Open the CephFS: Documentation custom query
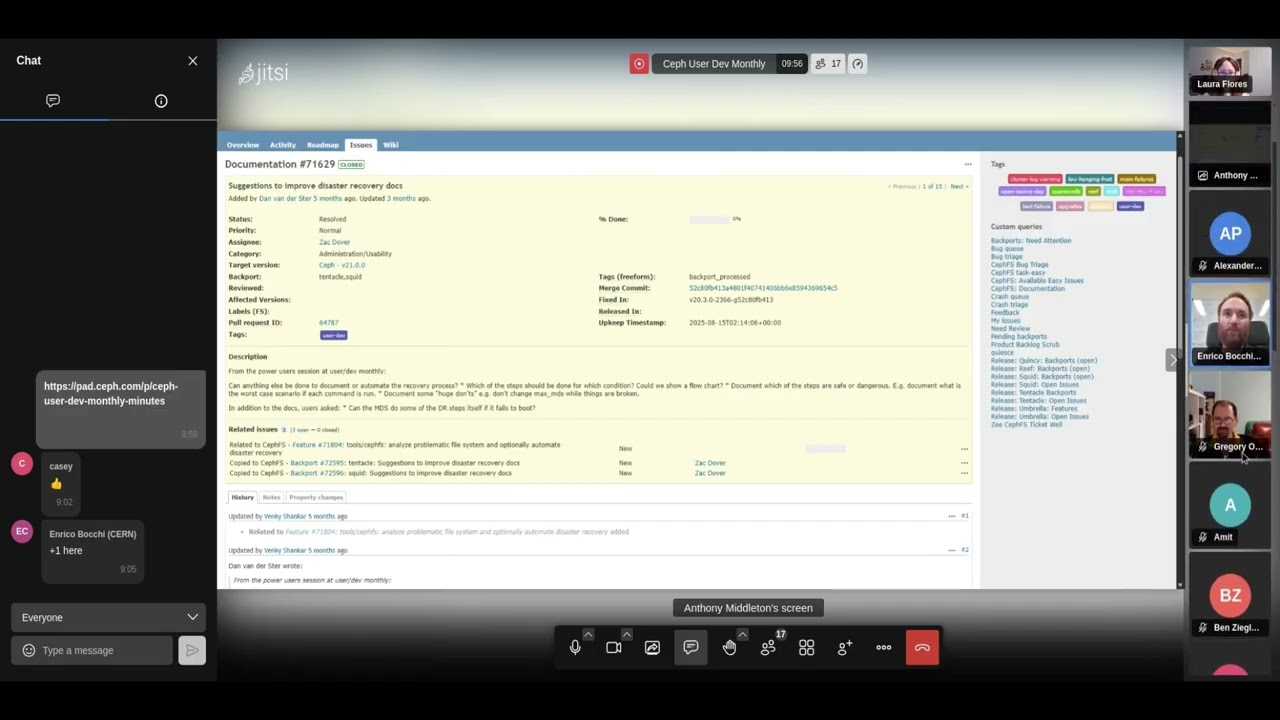This screenshot has width=1280, height=720. (x=1028, y=288)
